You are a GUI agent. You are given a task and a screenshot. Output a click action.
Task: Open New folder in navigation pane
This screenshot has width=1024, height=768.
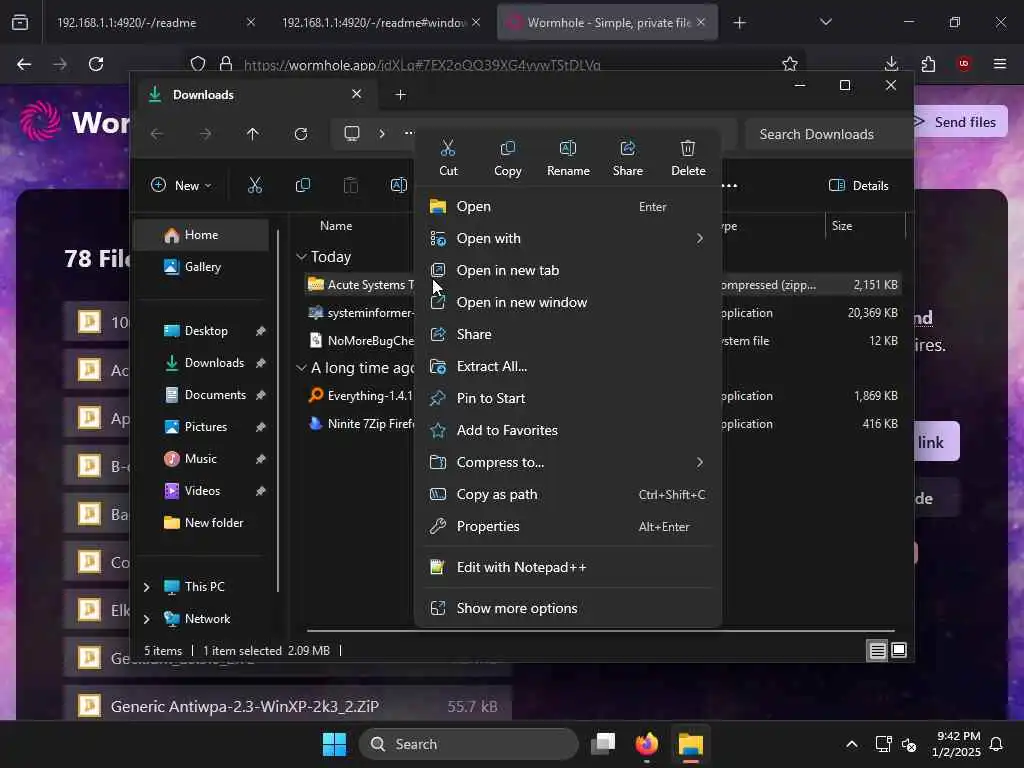(x=201, y=523)
